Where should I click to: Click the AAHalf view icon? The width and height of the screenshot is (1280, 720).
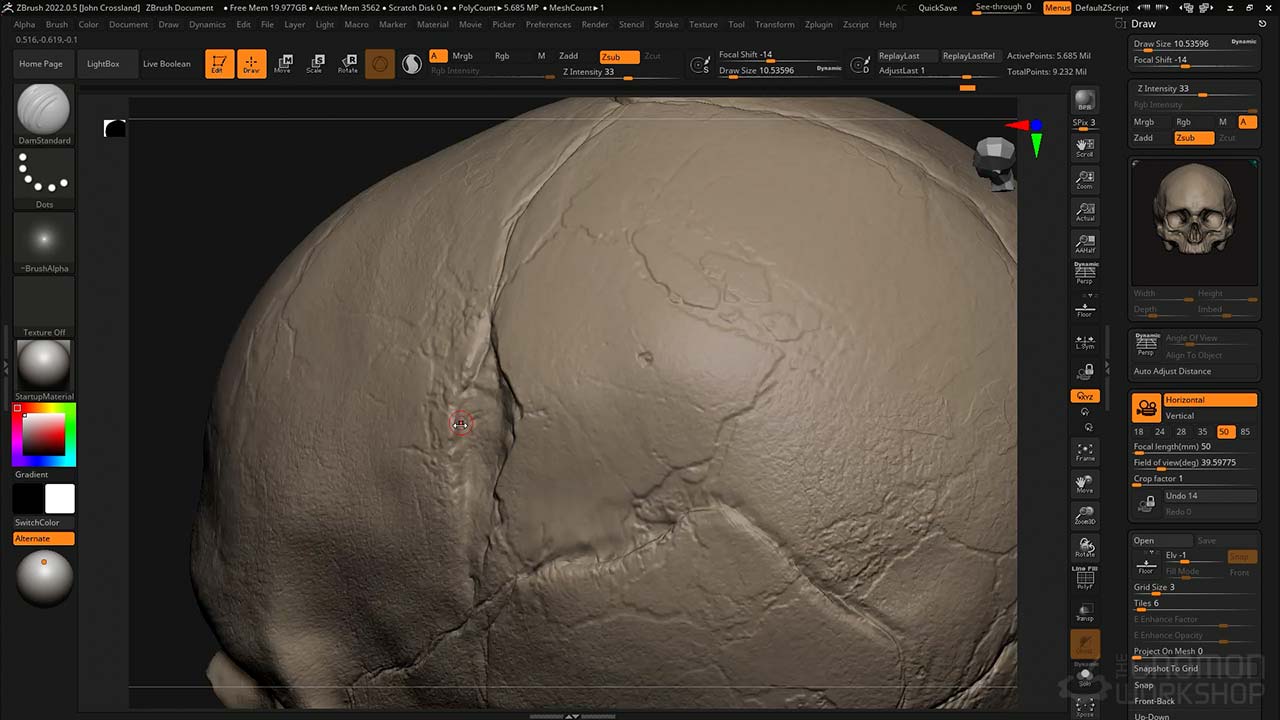[x=1085, y=244]
